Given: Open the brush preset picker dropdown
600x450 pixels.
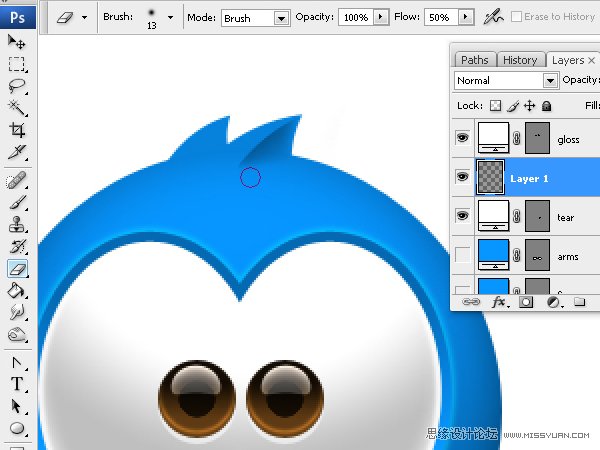Looking at the screenshot, I should (x=170, y=17).
